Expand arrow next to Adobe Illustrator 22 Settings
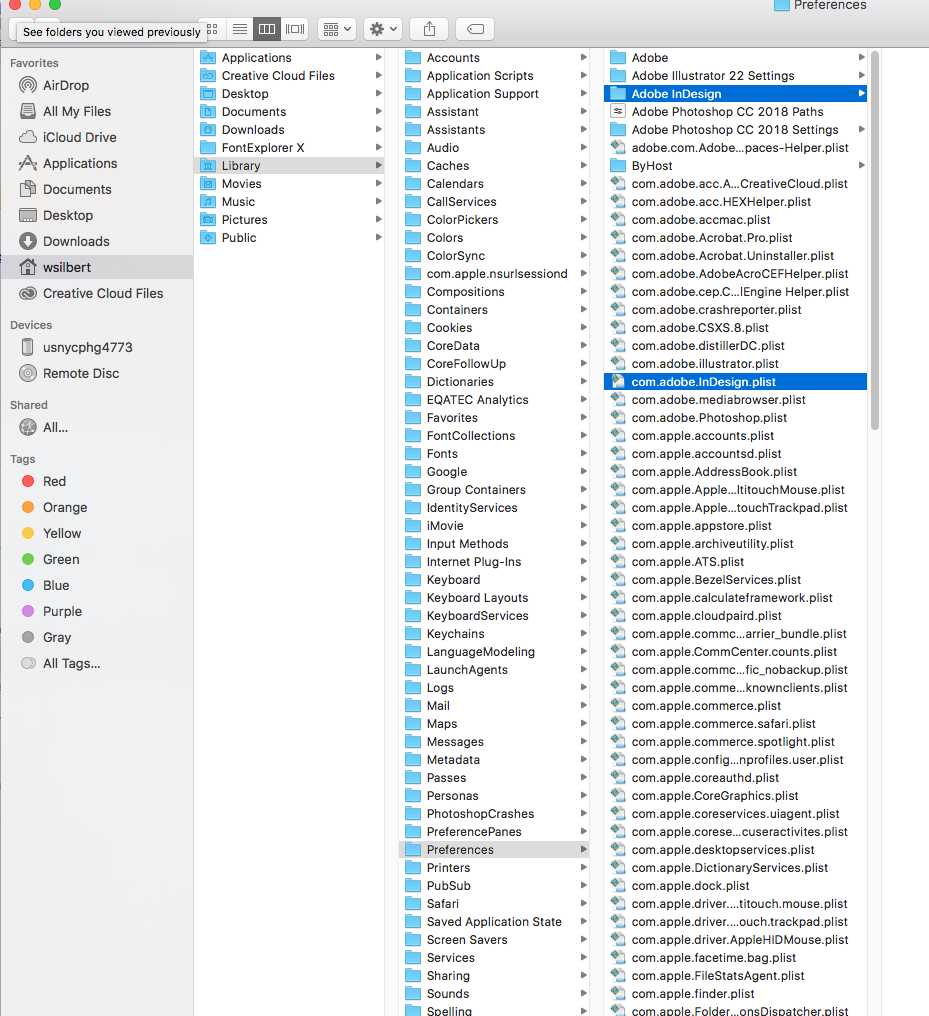The image size is (929, 1016). (x=862, y=75)
